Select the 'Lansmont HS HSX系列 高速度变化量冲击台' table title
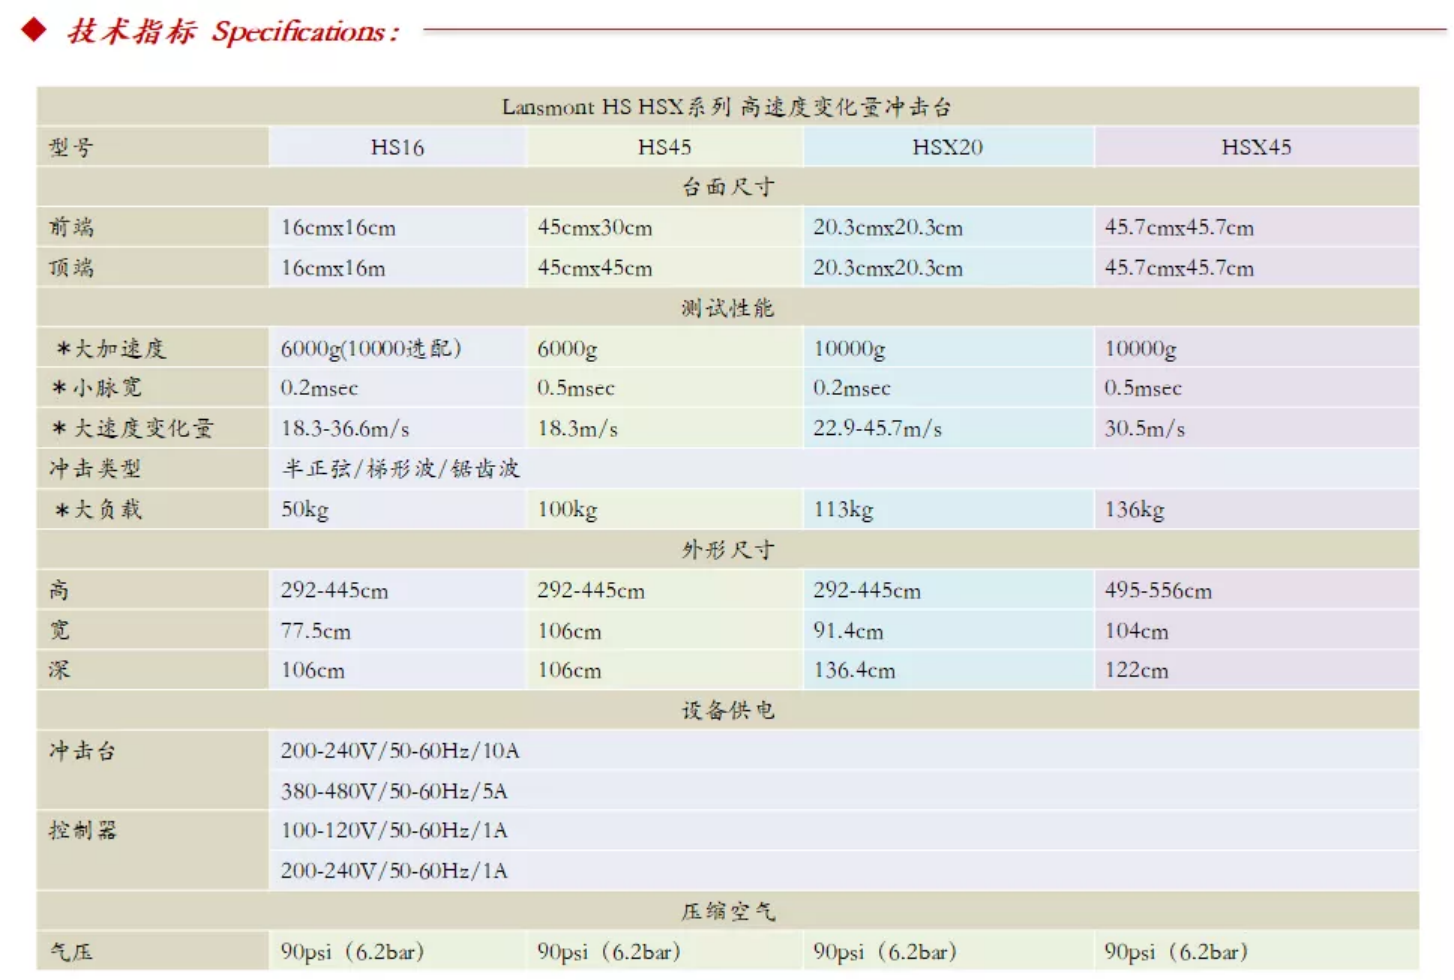Viewport: 1454px width, 980px height. pos(727,107)
